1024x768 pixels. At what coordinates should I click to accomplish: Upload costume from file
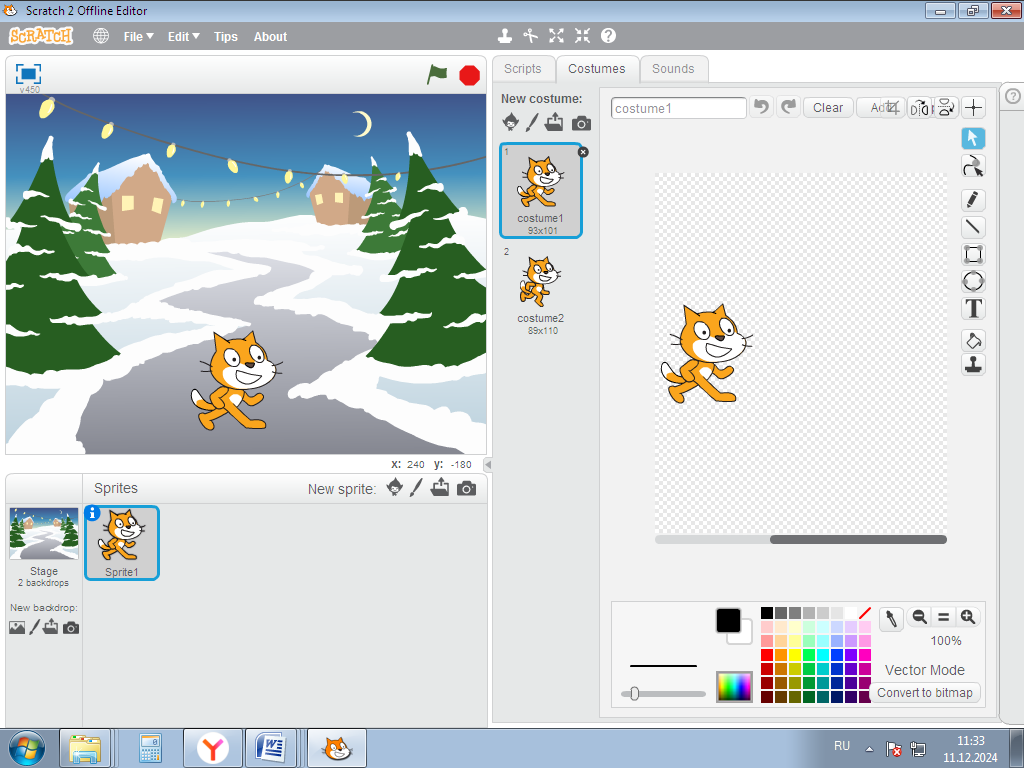(x=554, y=122)
